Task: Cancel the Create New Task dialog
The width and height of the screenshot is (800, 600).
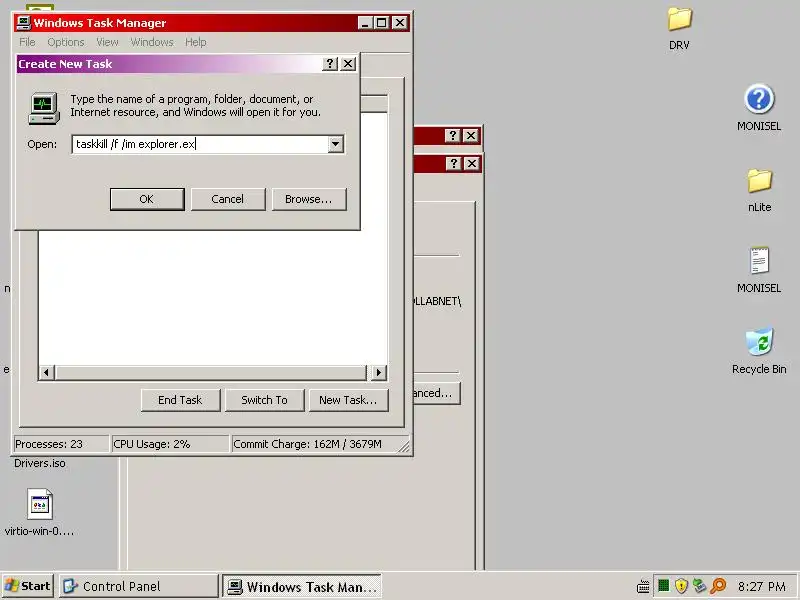Action: (228, 199)
